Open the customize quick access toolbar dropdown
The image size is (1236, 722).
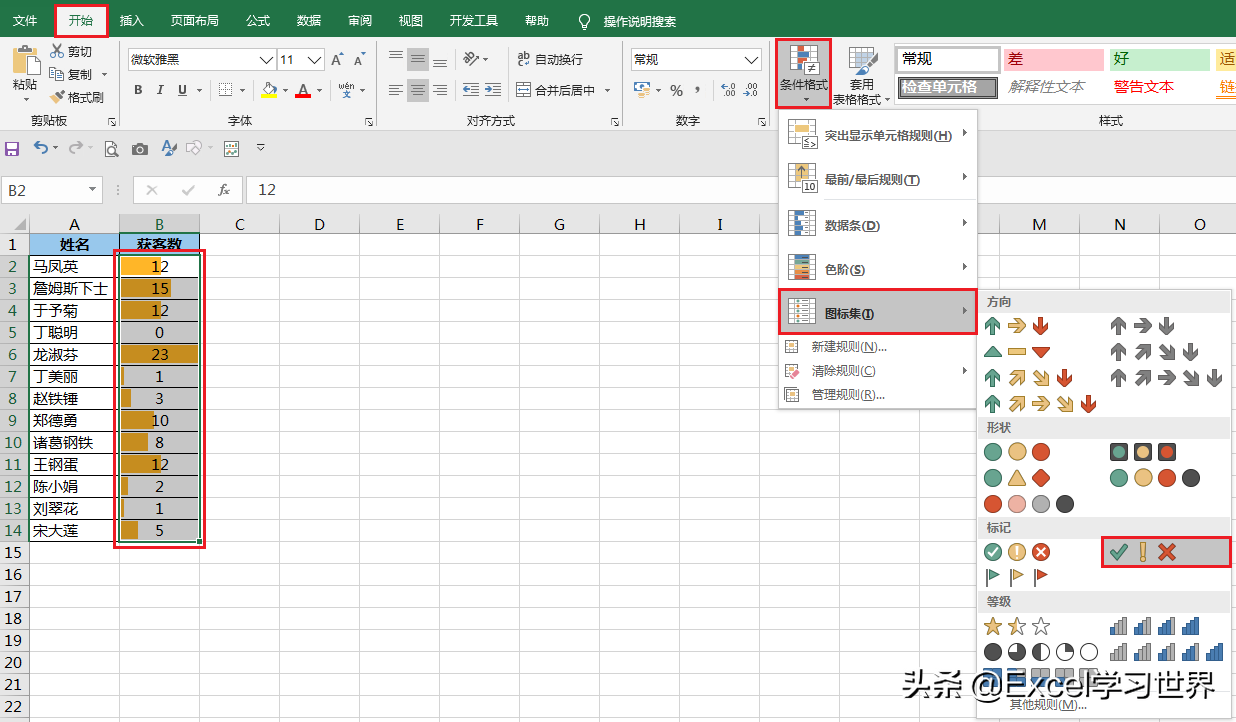tap(261, 148)
